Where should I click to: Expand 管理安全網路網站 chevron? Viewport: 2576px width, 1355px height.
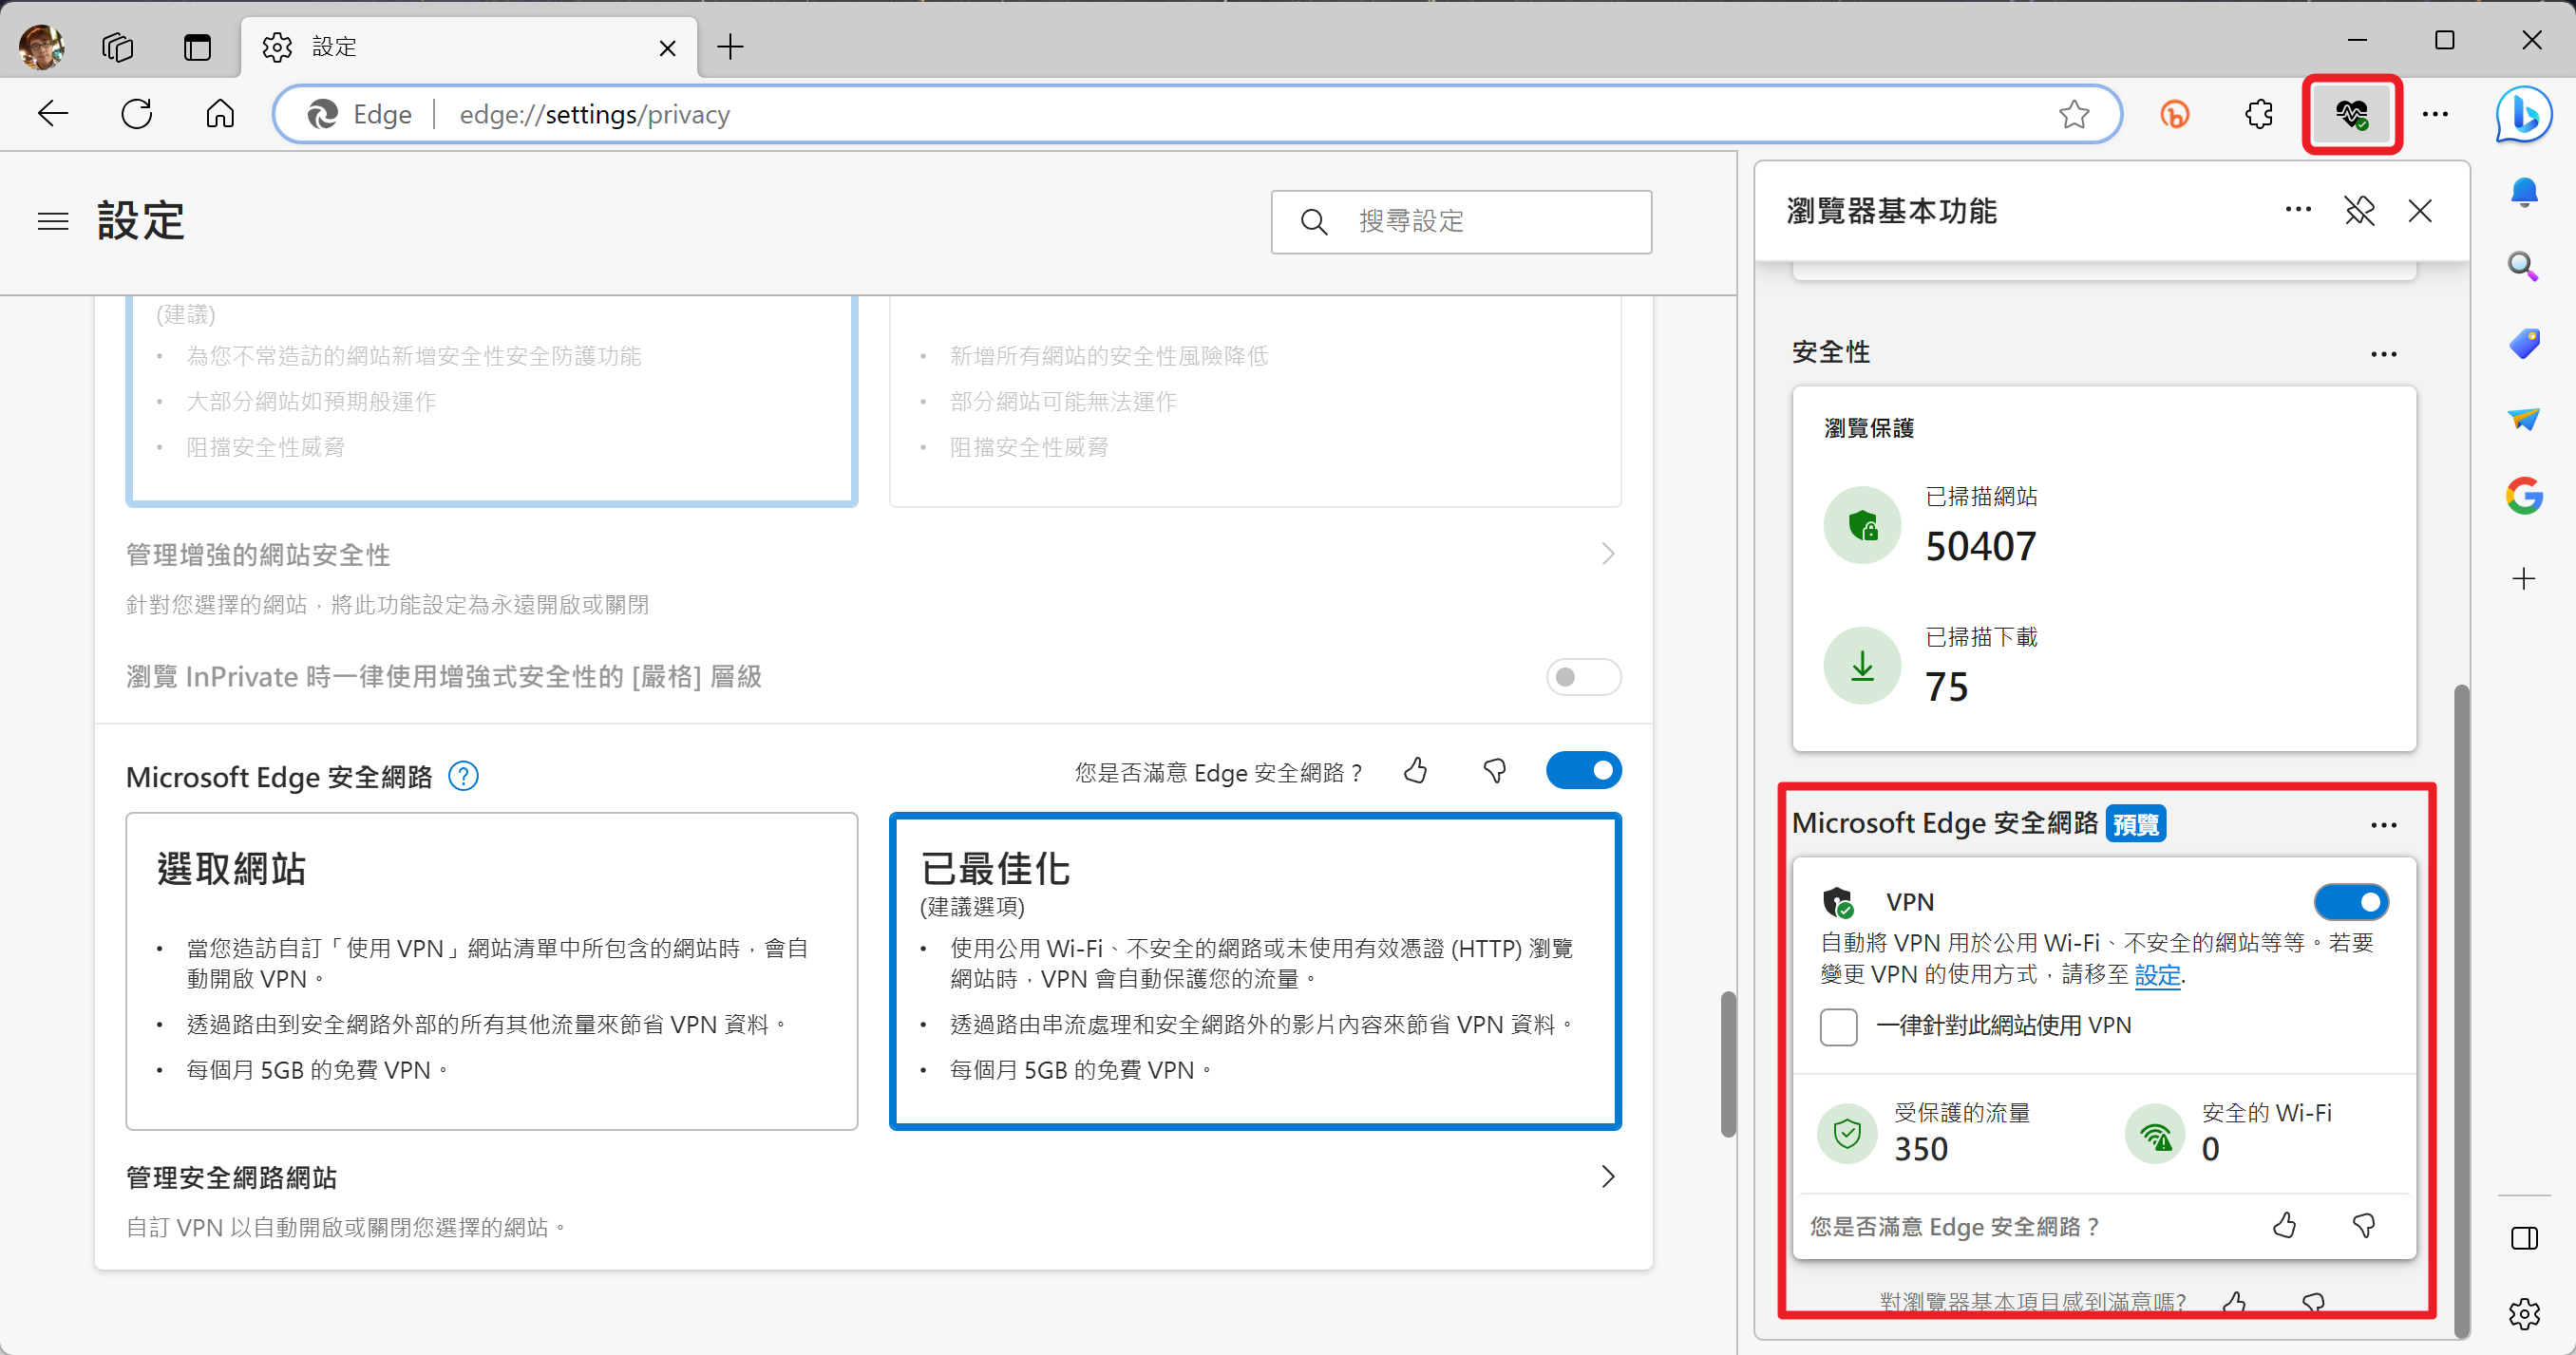coord(1608,1177)
